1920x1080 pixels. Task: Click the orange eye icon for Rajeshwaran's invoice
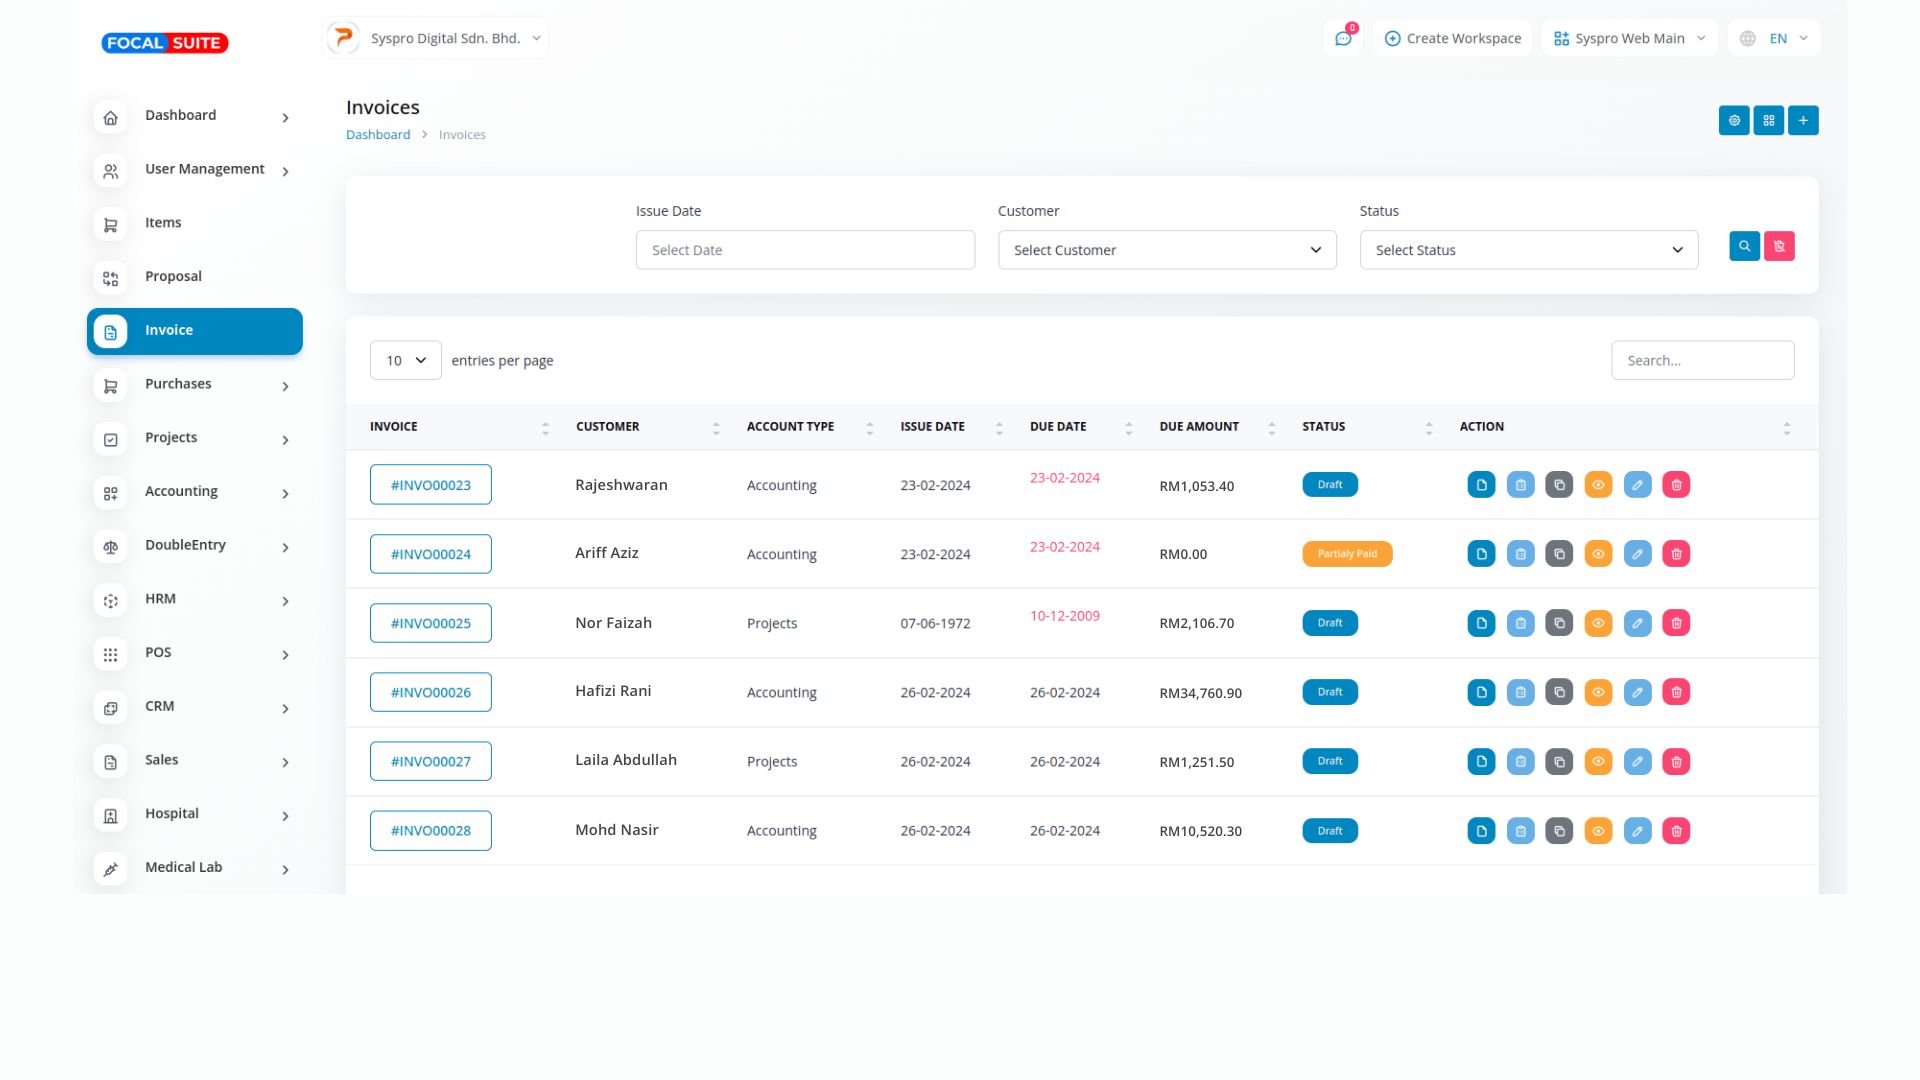pyautogui.click(x=1598, y=485)
